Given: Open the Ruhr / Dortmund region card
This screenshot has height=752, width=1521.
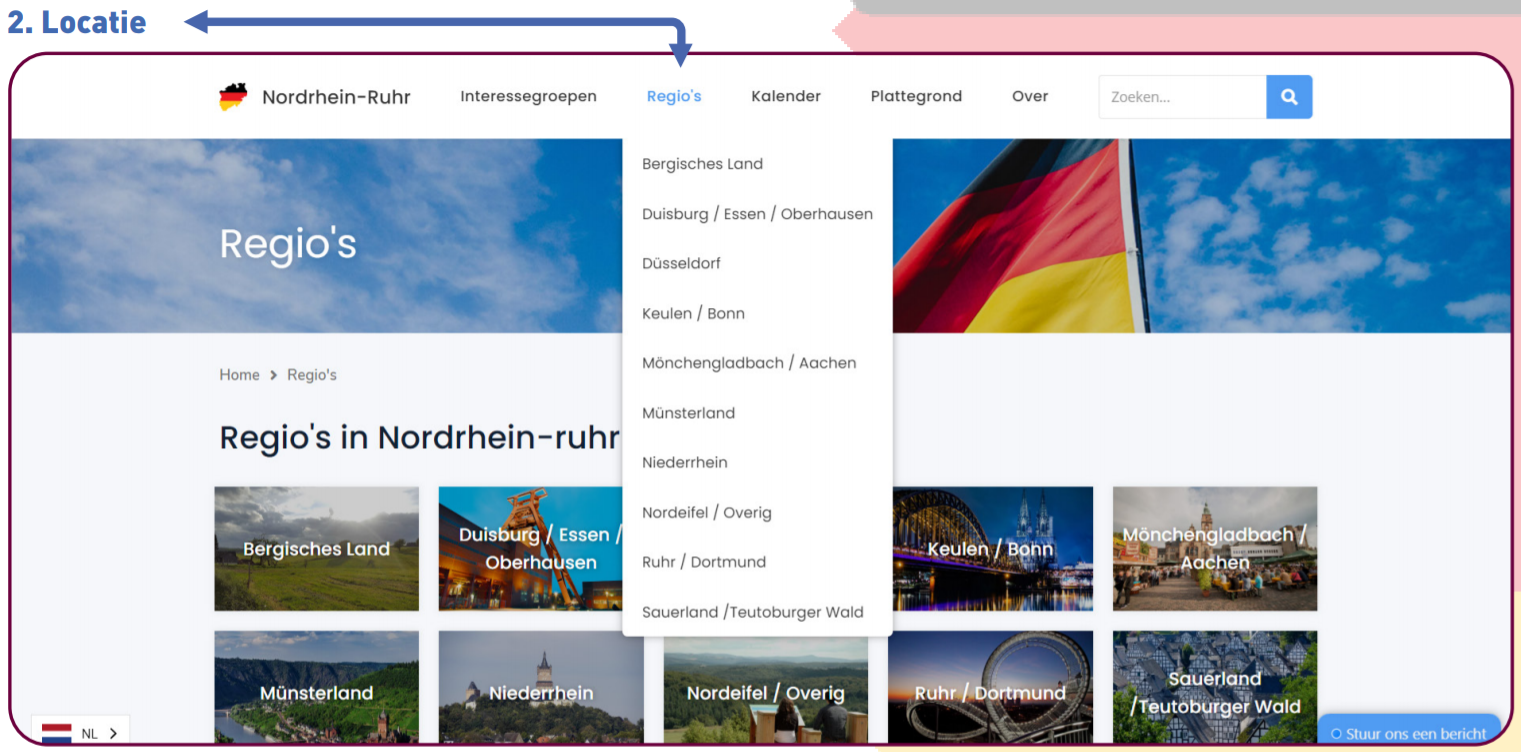Looking at the screenshot, I should [x=991, y=687].
